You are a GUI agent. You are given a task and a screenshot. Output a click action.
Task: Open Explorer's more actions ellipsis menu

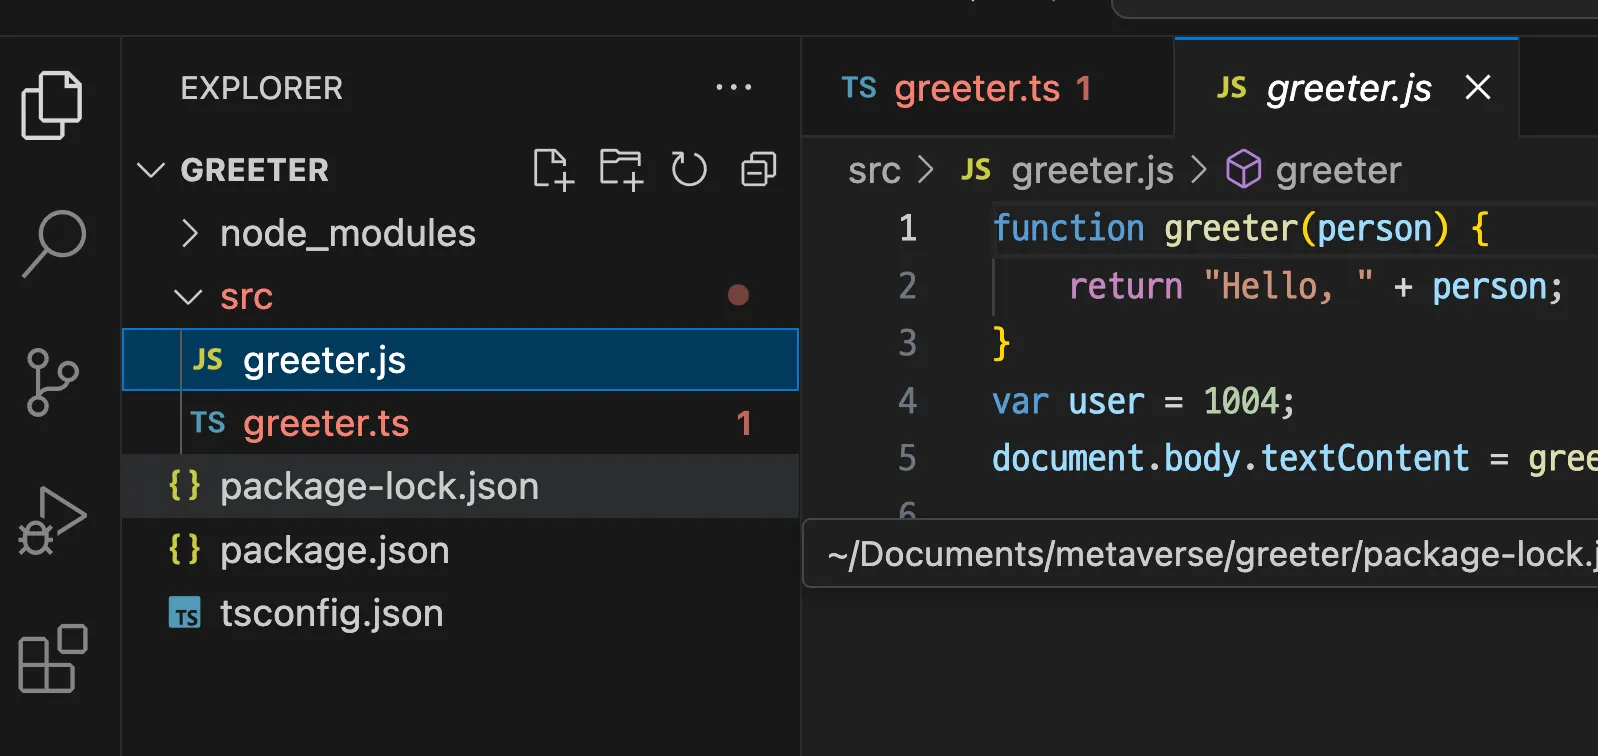pos(733,88)
